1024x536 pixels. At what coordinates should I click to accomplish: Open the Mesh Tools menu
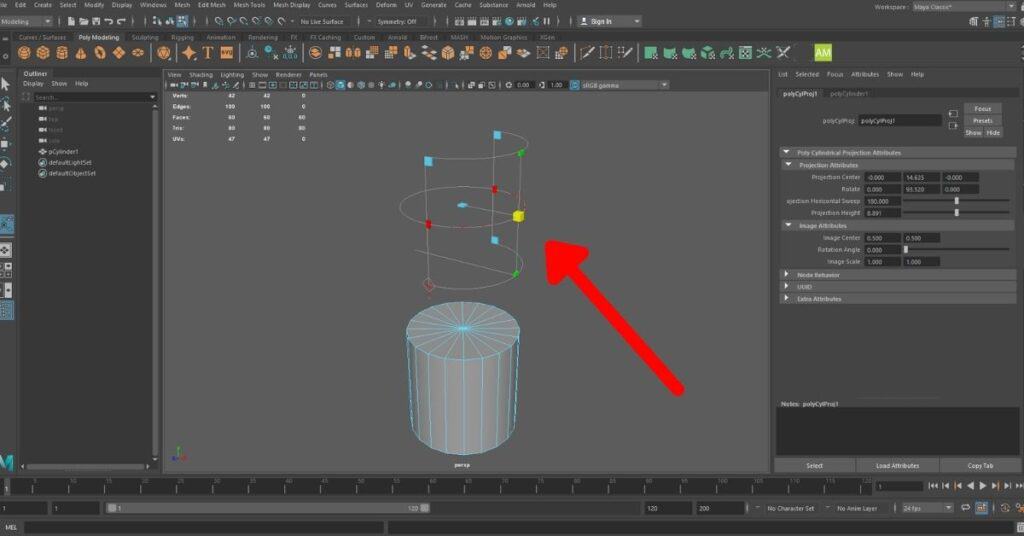[x=251, y=5]
